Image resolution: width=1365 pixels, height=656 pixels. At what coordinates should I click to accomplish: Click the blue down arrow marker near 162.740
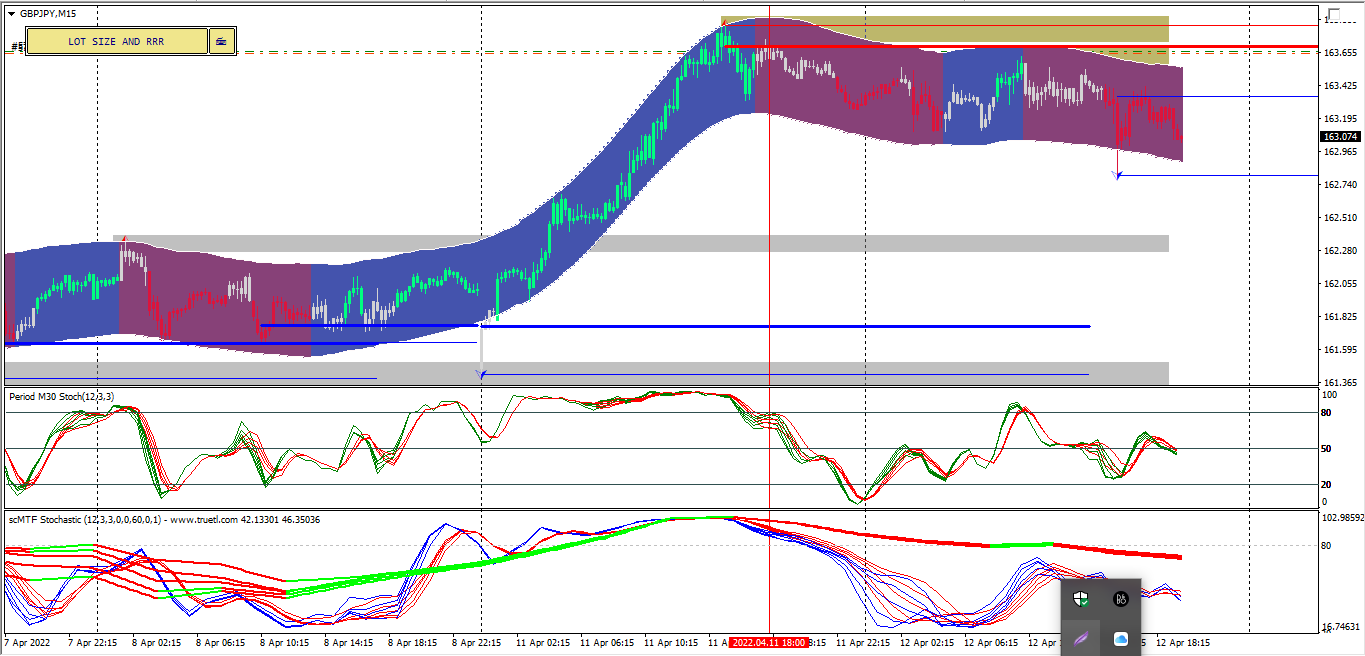click(x=1118, y=175)
